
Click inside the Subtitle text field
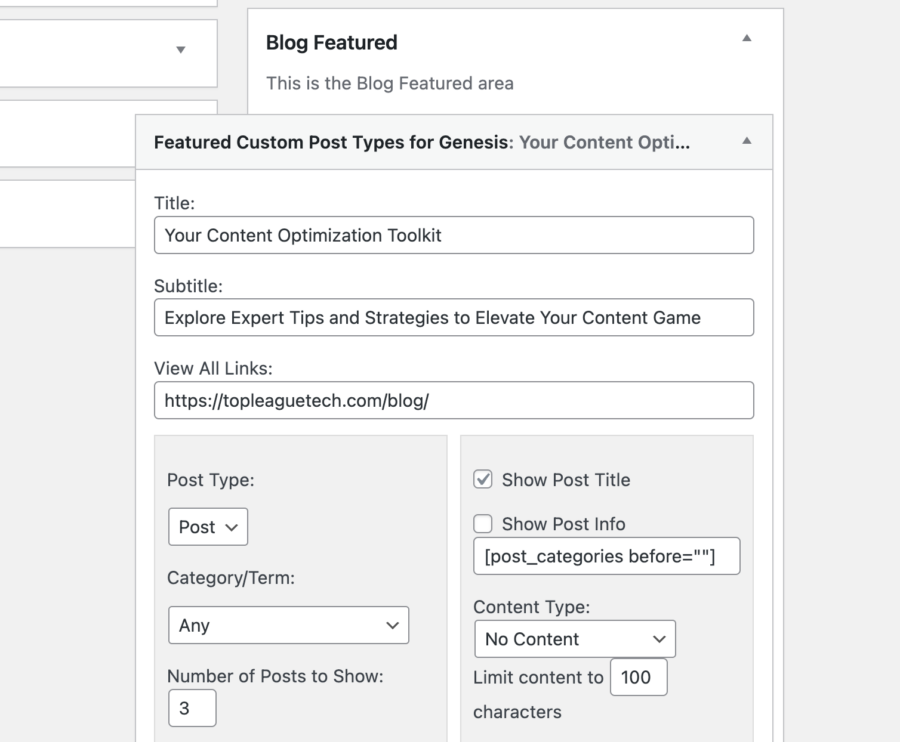coord(454,317)
